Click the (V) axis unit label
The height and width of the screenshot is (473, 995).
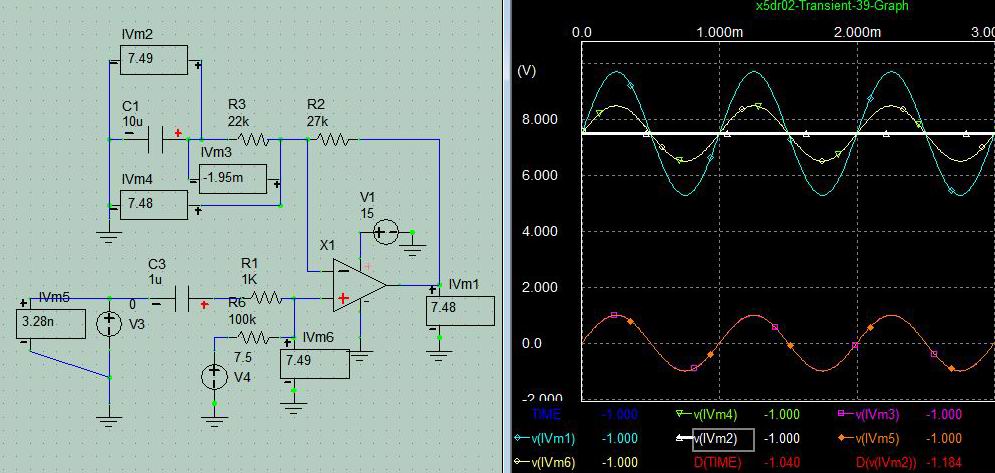click(x=527, y=71)
